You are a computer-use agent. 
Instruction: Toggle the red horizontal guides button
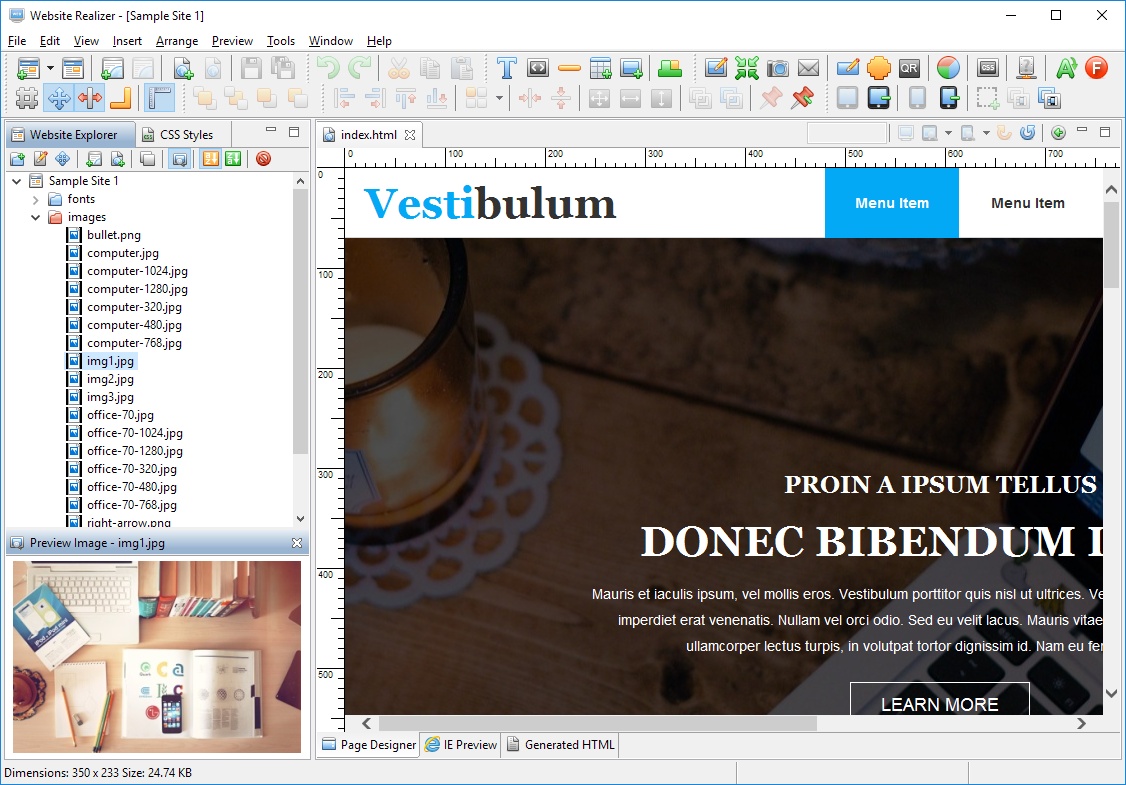[90, 98]
